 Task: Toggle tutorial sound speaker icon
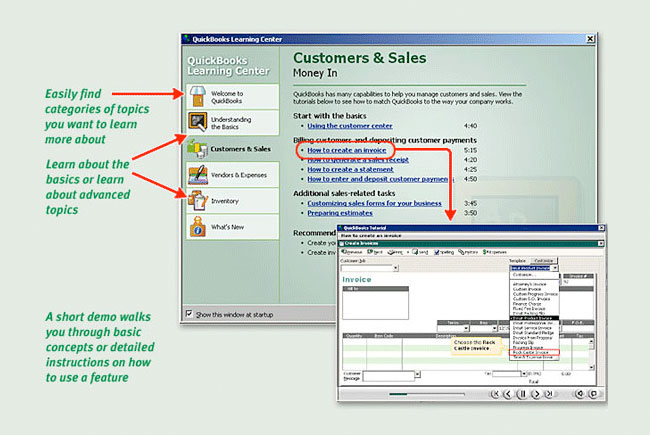point(580,394)
